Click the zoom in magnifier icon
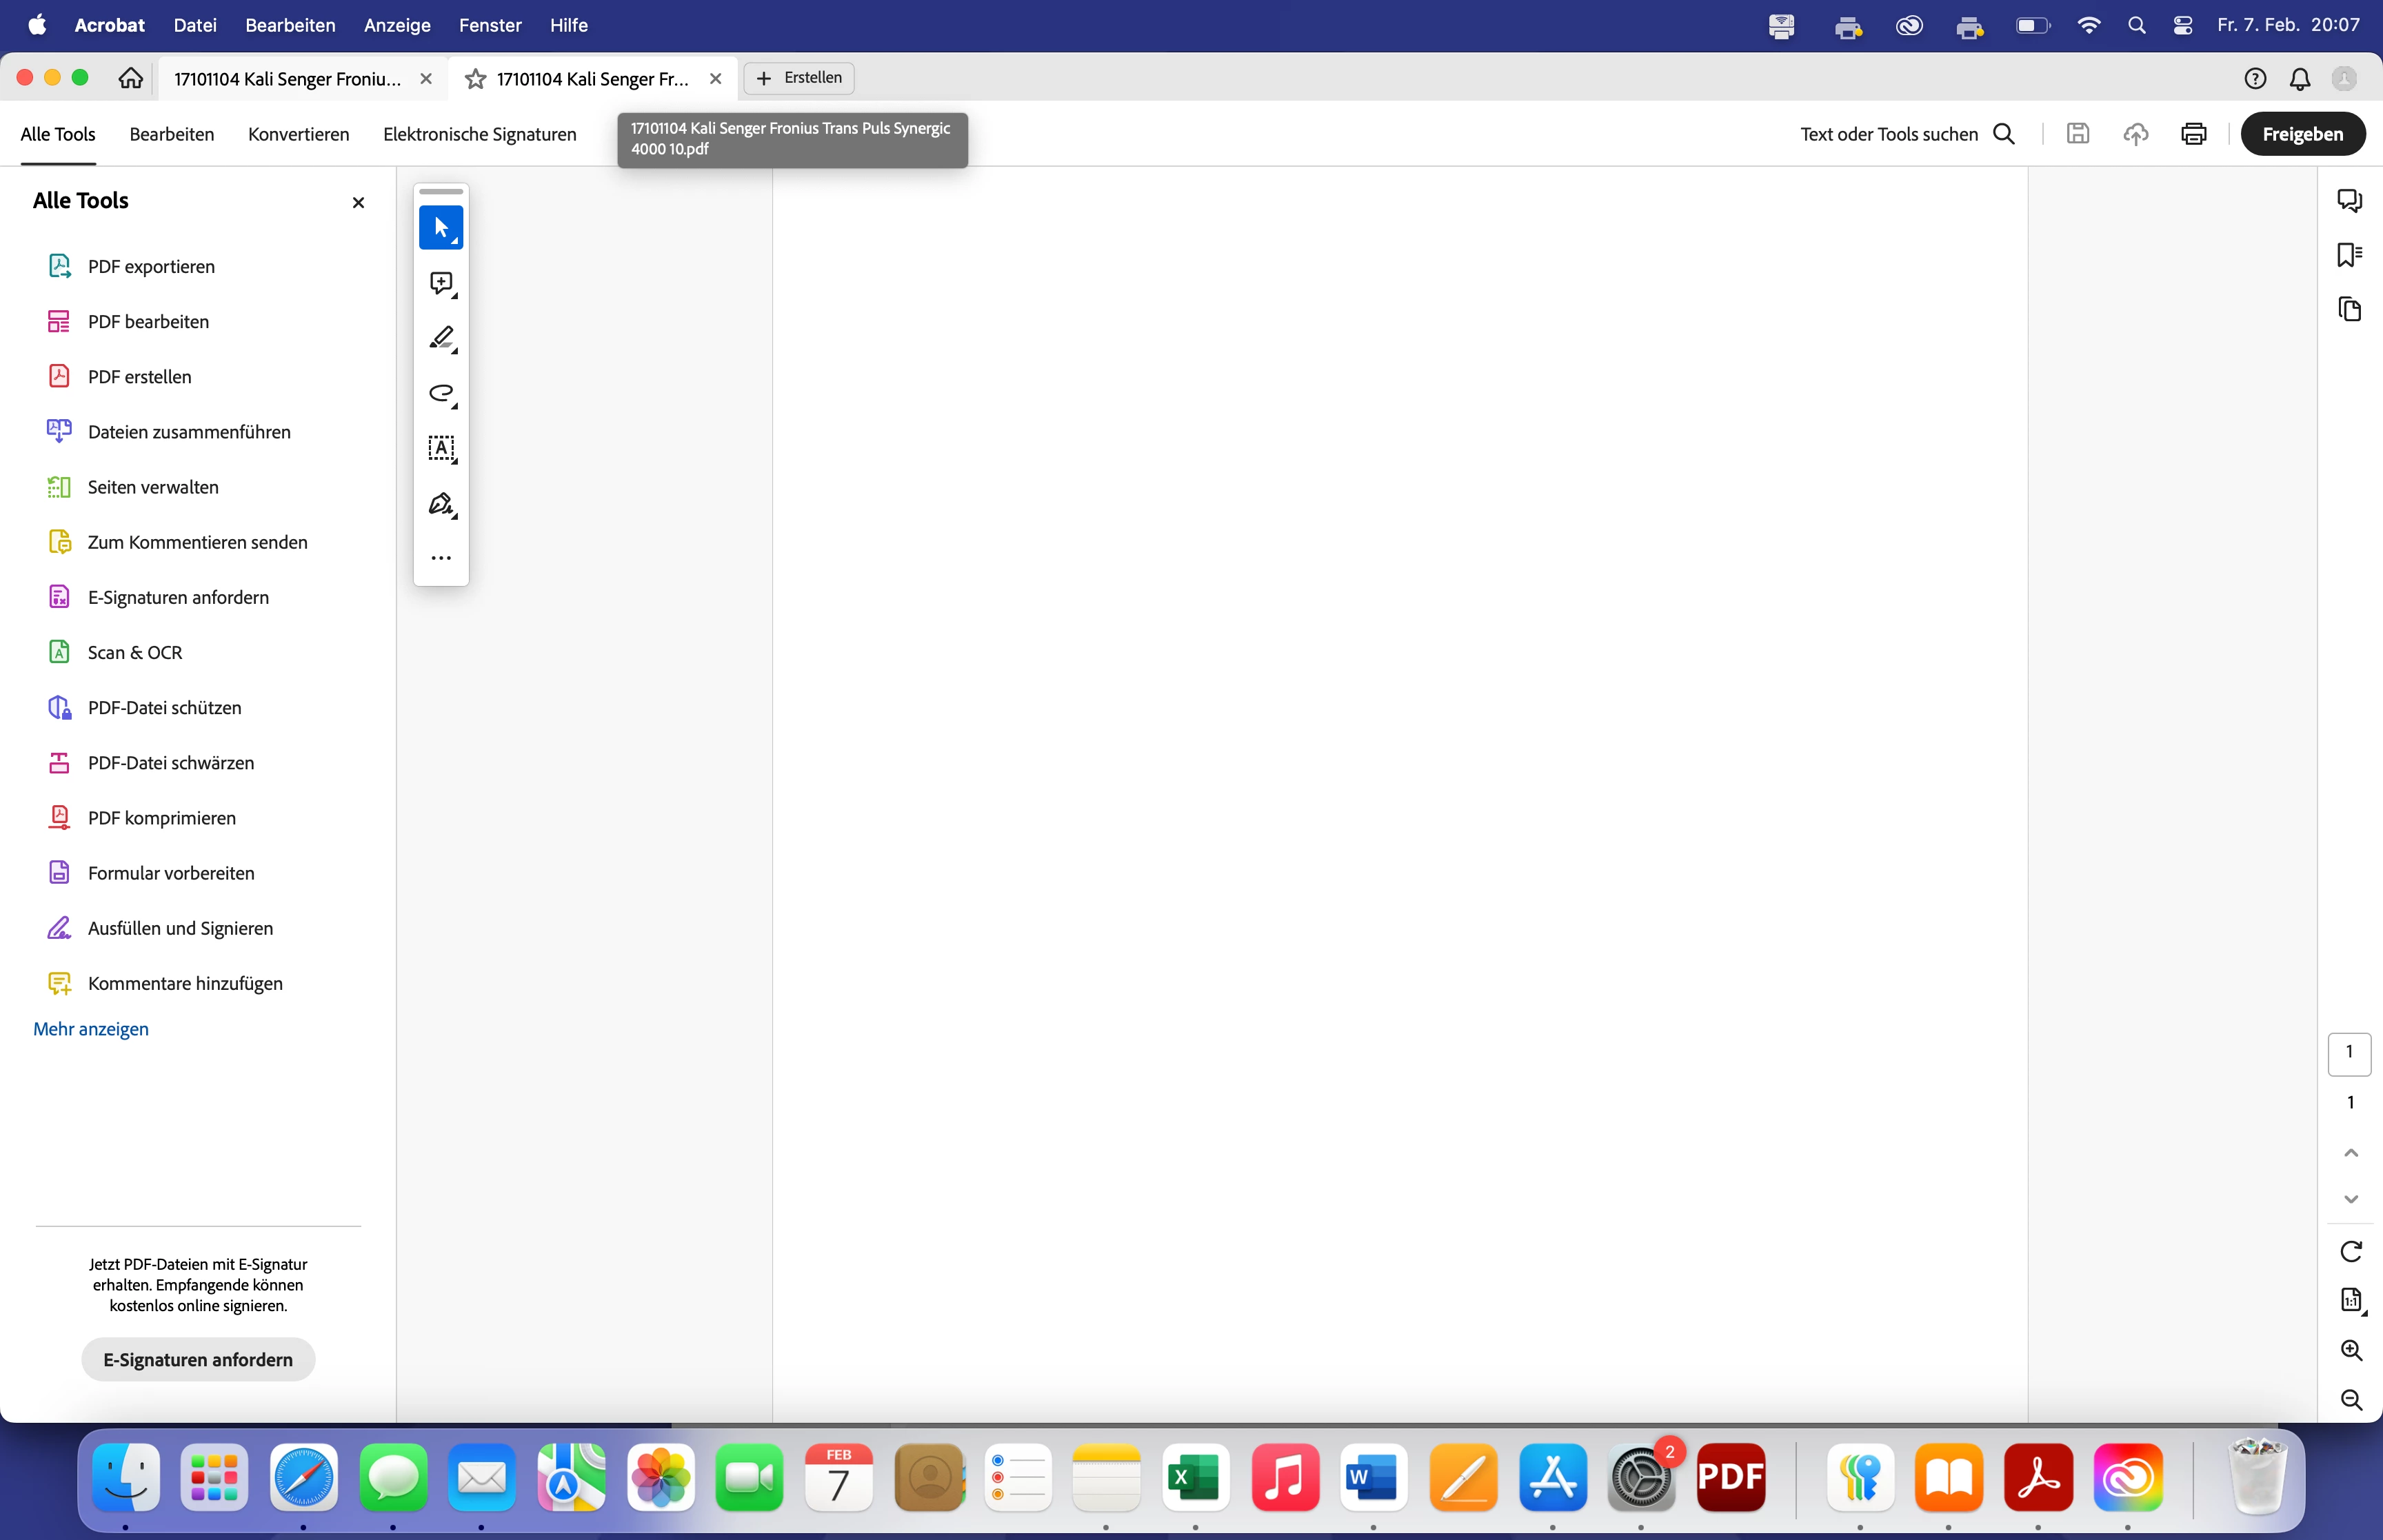The width and height of the screenshot is (2383, 1540). 2350,1350
